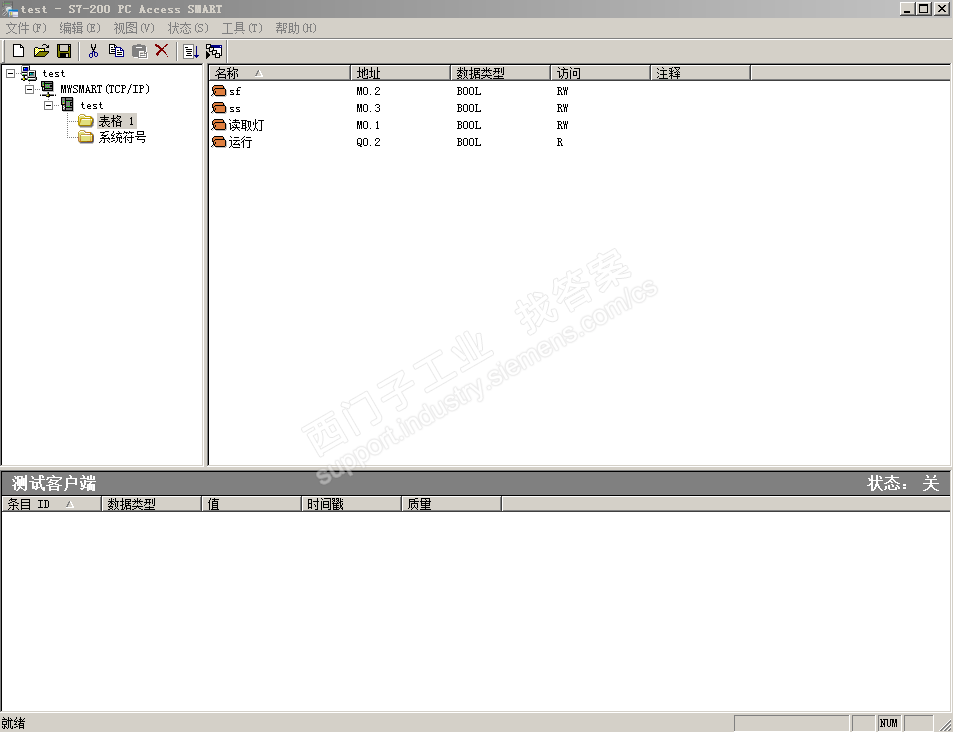Image resolution: width=953 pixels, height=732 pixels.
Task: Click the project root computer icon
Action: [29, 74]
